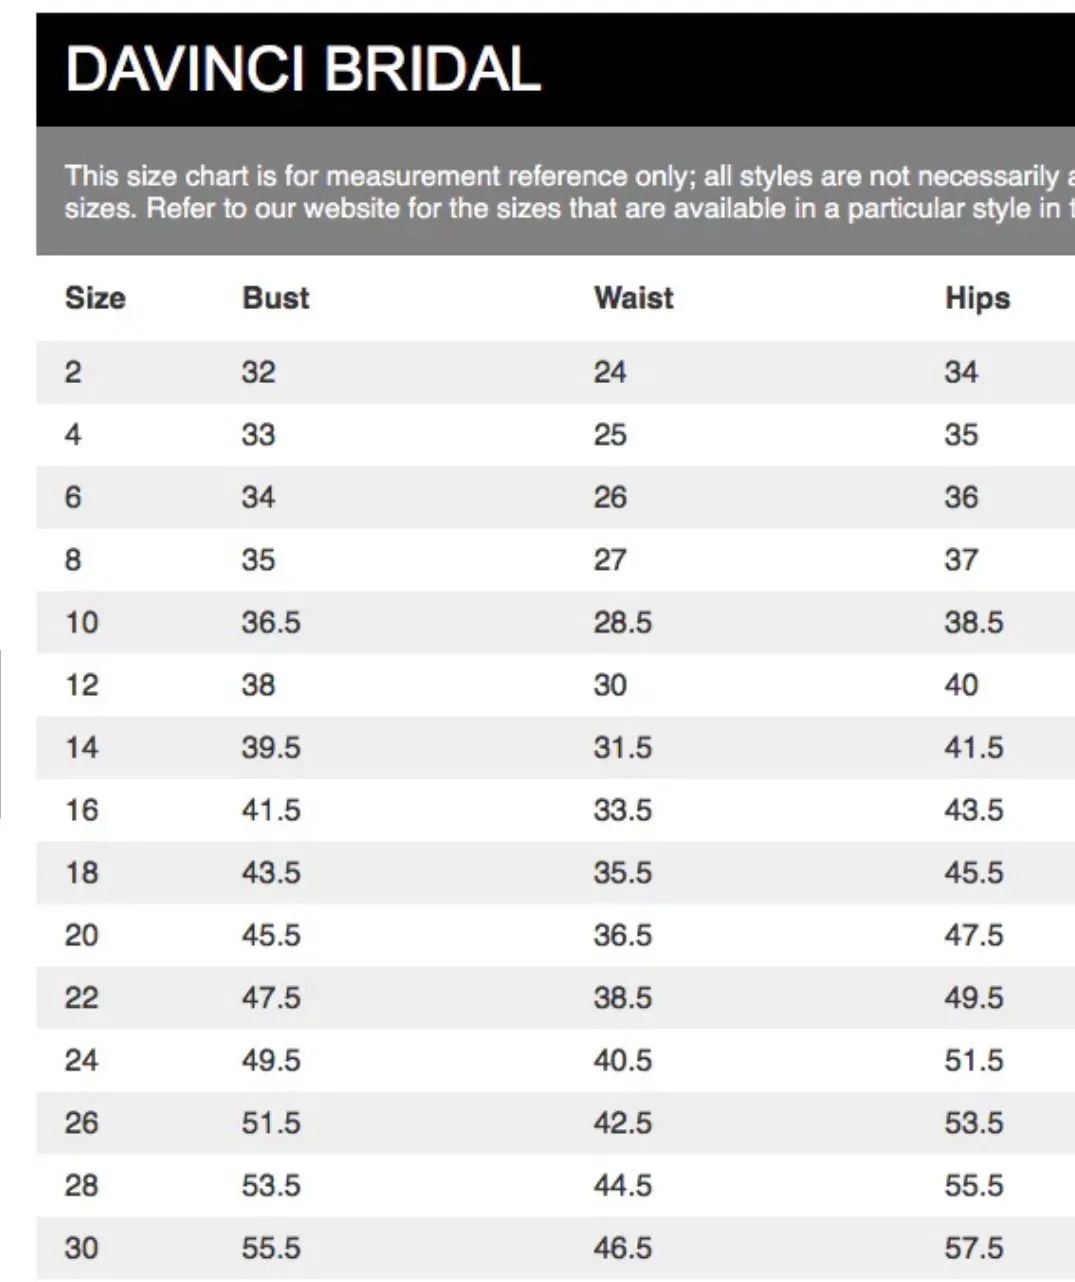Click bust value 33 for size 4
Screen dimensions: 1075x1282
(258, 435)
